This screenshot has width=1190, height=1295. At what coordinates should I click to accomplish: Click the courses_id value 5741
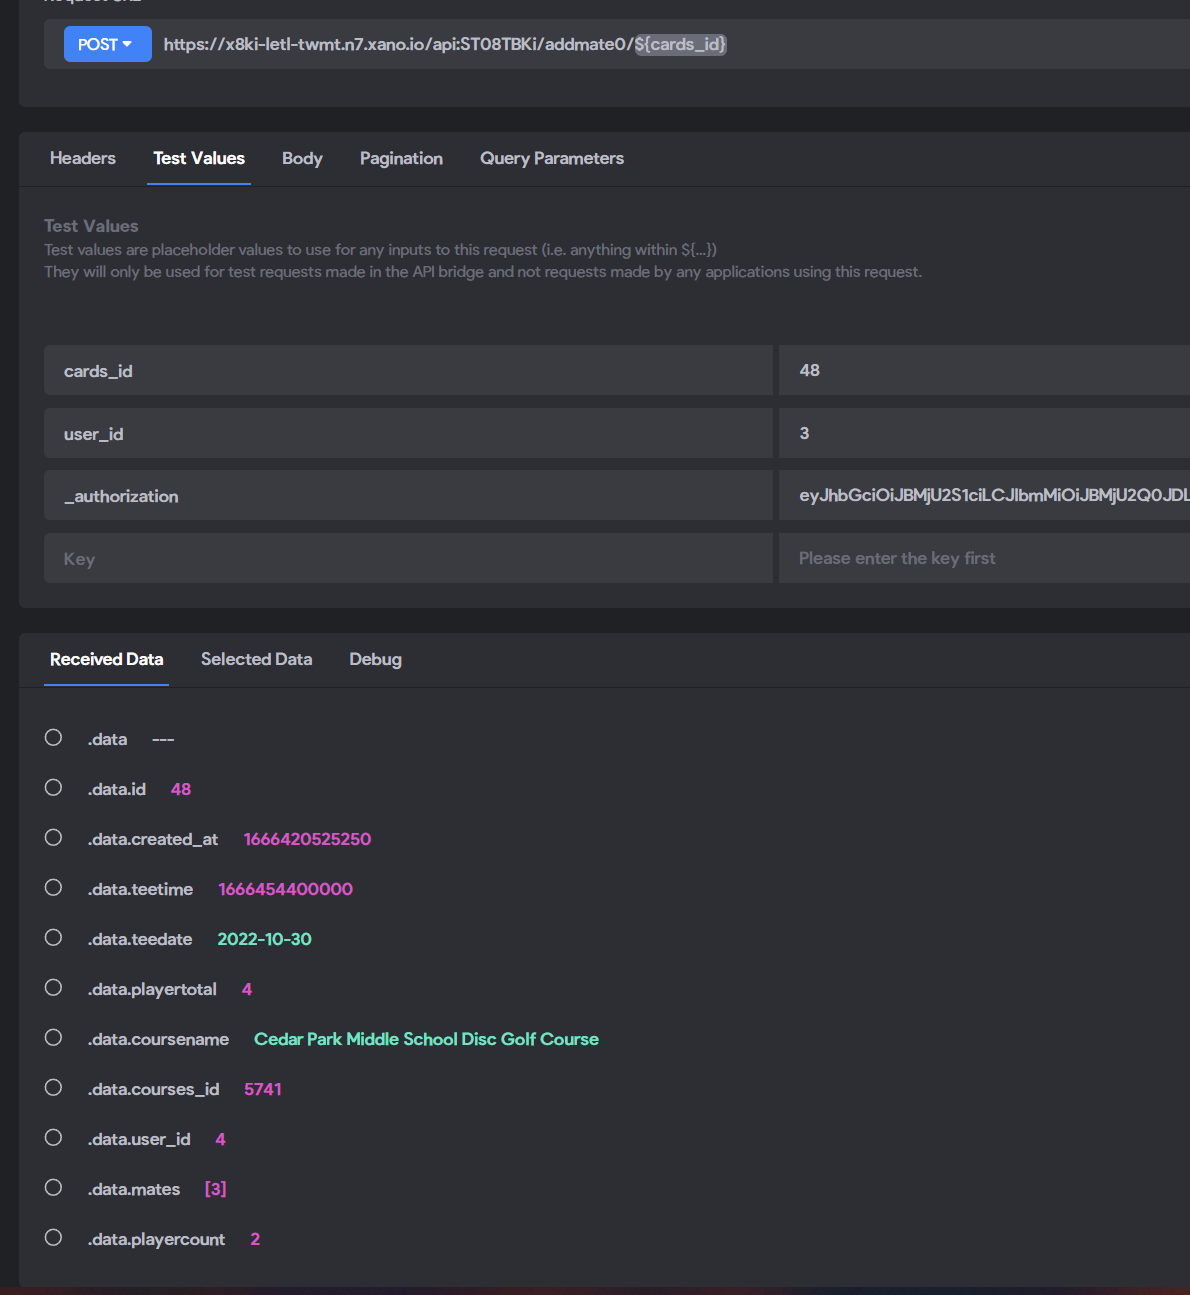(263, 1089)
